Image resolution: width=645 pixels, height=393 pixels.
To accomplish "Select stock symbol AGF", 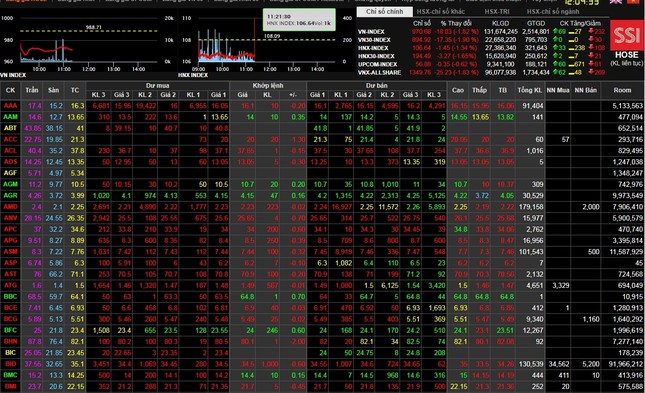I will tap(11, 173).
